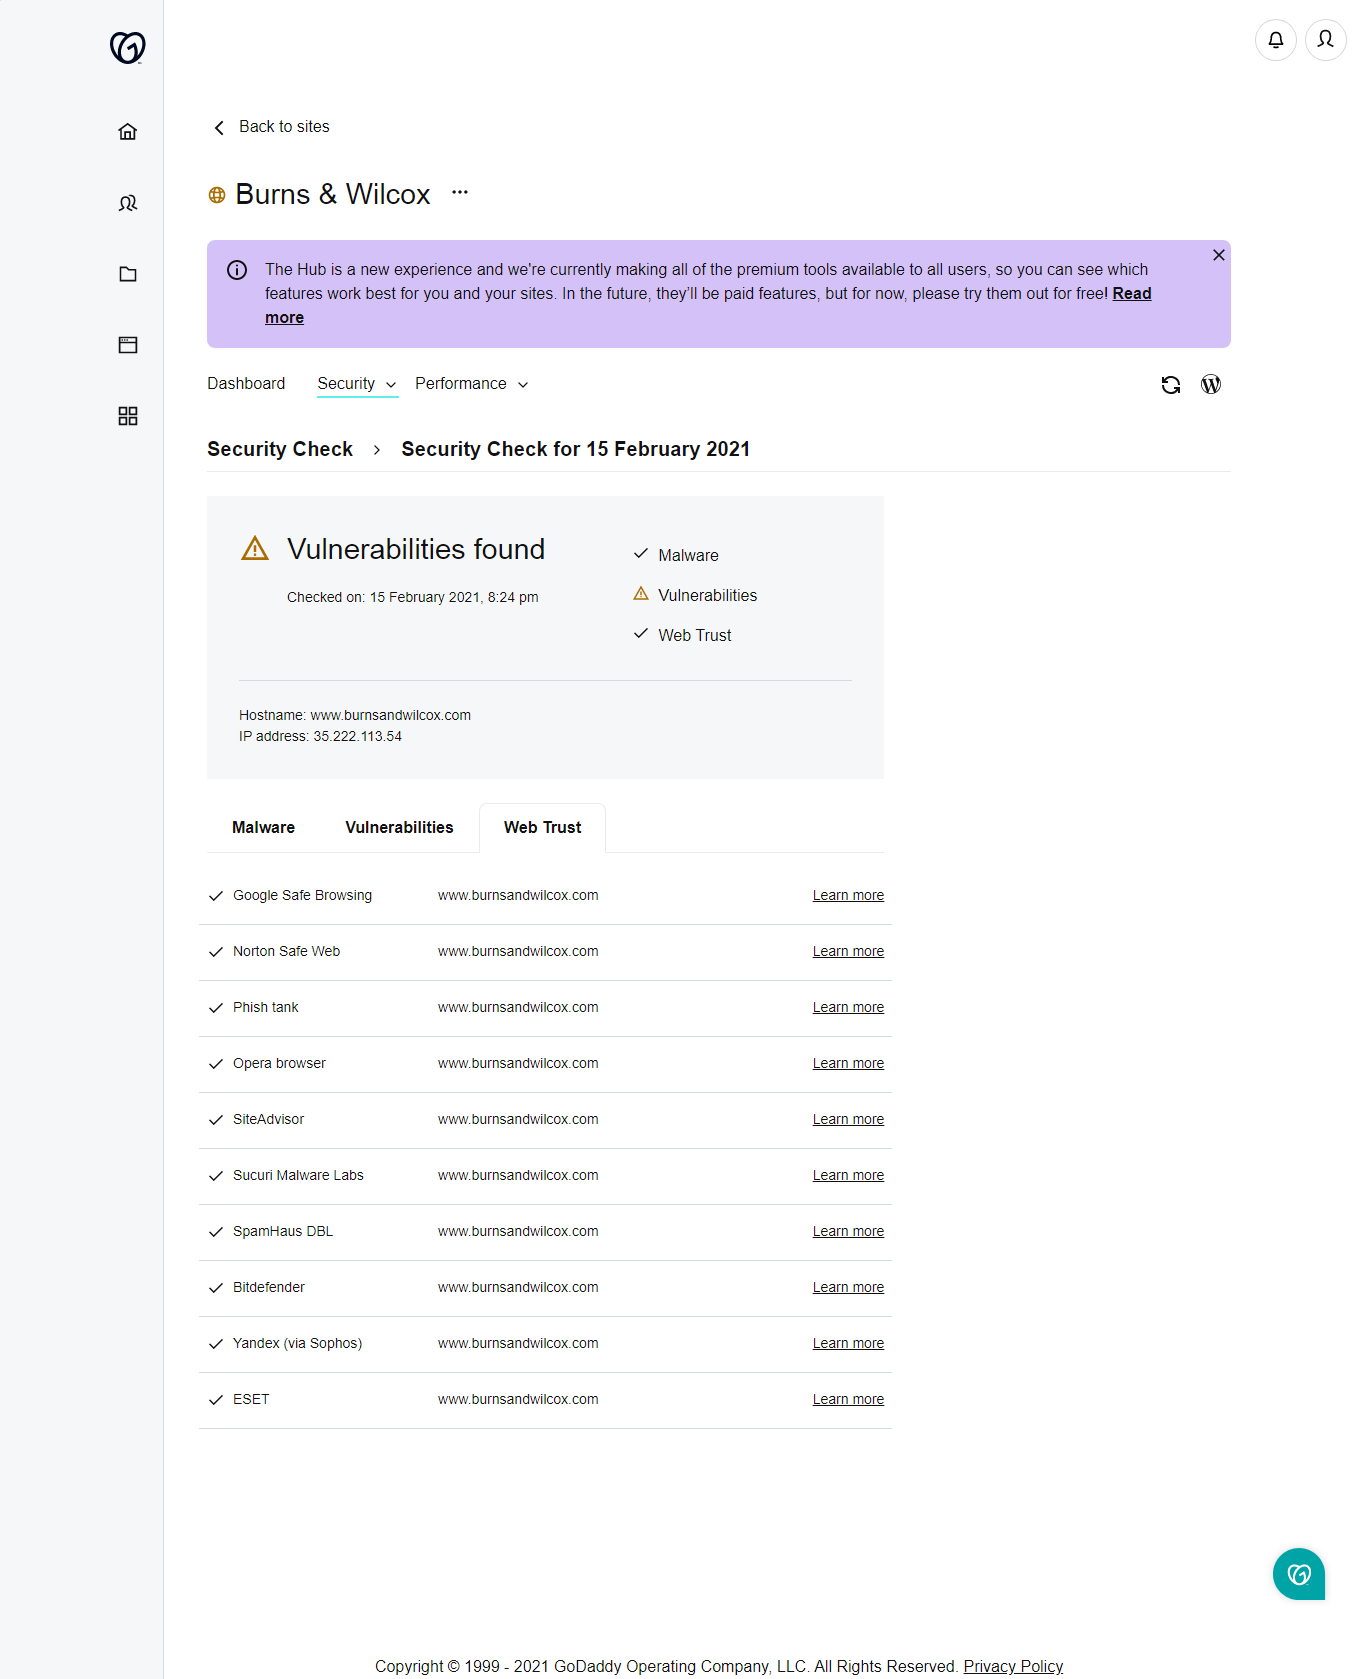Screen dimensions: 1366x1679
Task: Open Learn more for SpamHaus DBL
Action: tap(848, 1232)
